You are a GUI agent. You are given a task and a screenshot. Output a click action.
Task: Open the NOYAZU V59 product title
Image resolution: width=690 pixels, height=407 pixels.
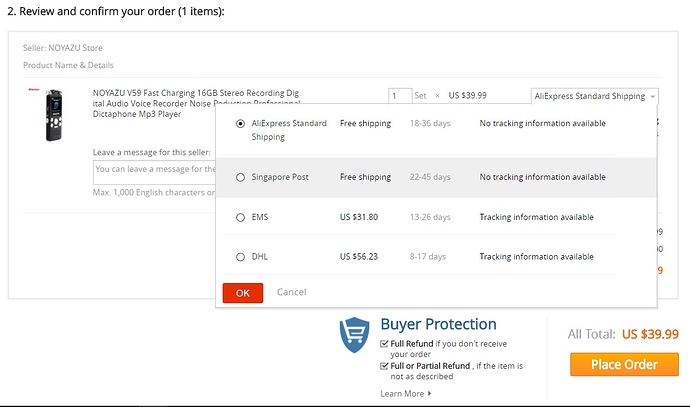pyautogui.click(x=196, y=103)
